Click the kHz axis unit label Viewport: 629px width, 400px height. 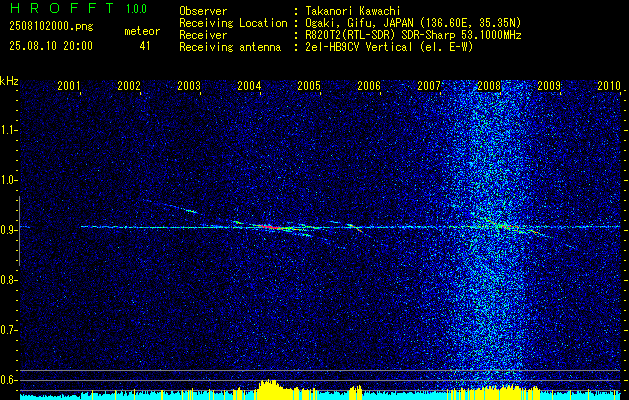pos(9,81)
